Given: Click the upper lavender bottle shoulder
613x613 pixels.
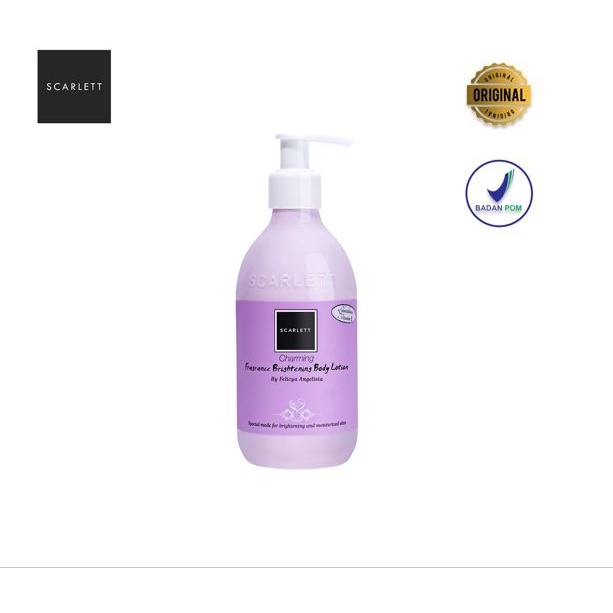Looking at the screenshot, I should click(x=295, y=250).
